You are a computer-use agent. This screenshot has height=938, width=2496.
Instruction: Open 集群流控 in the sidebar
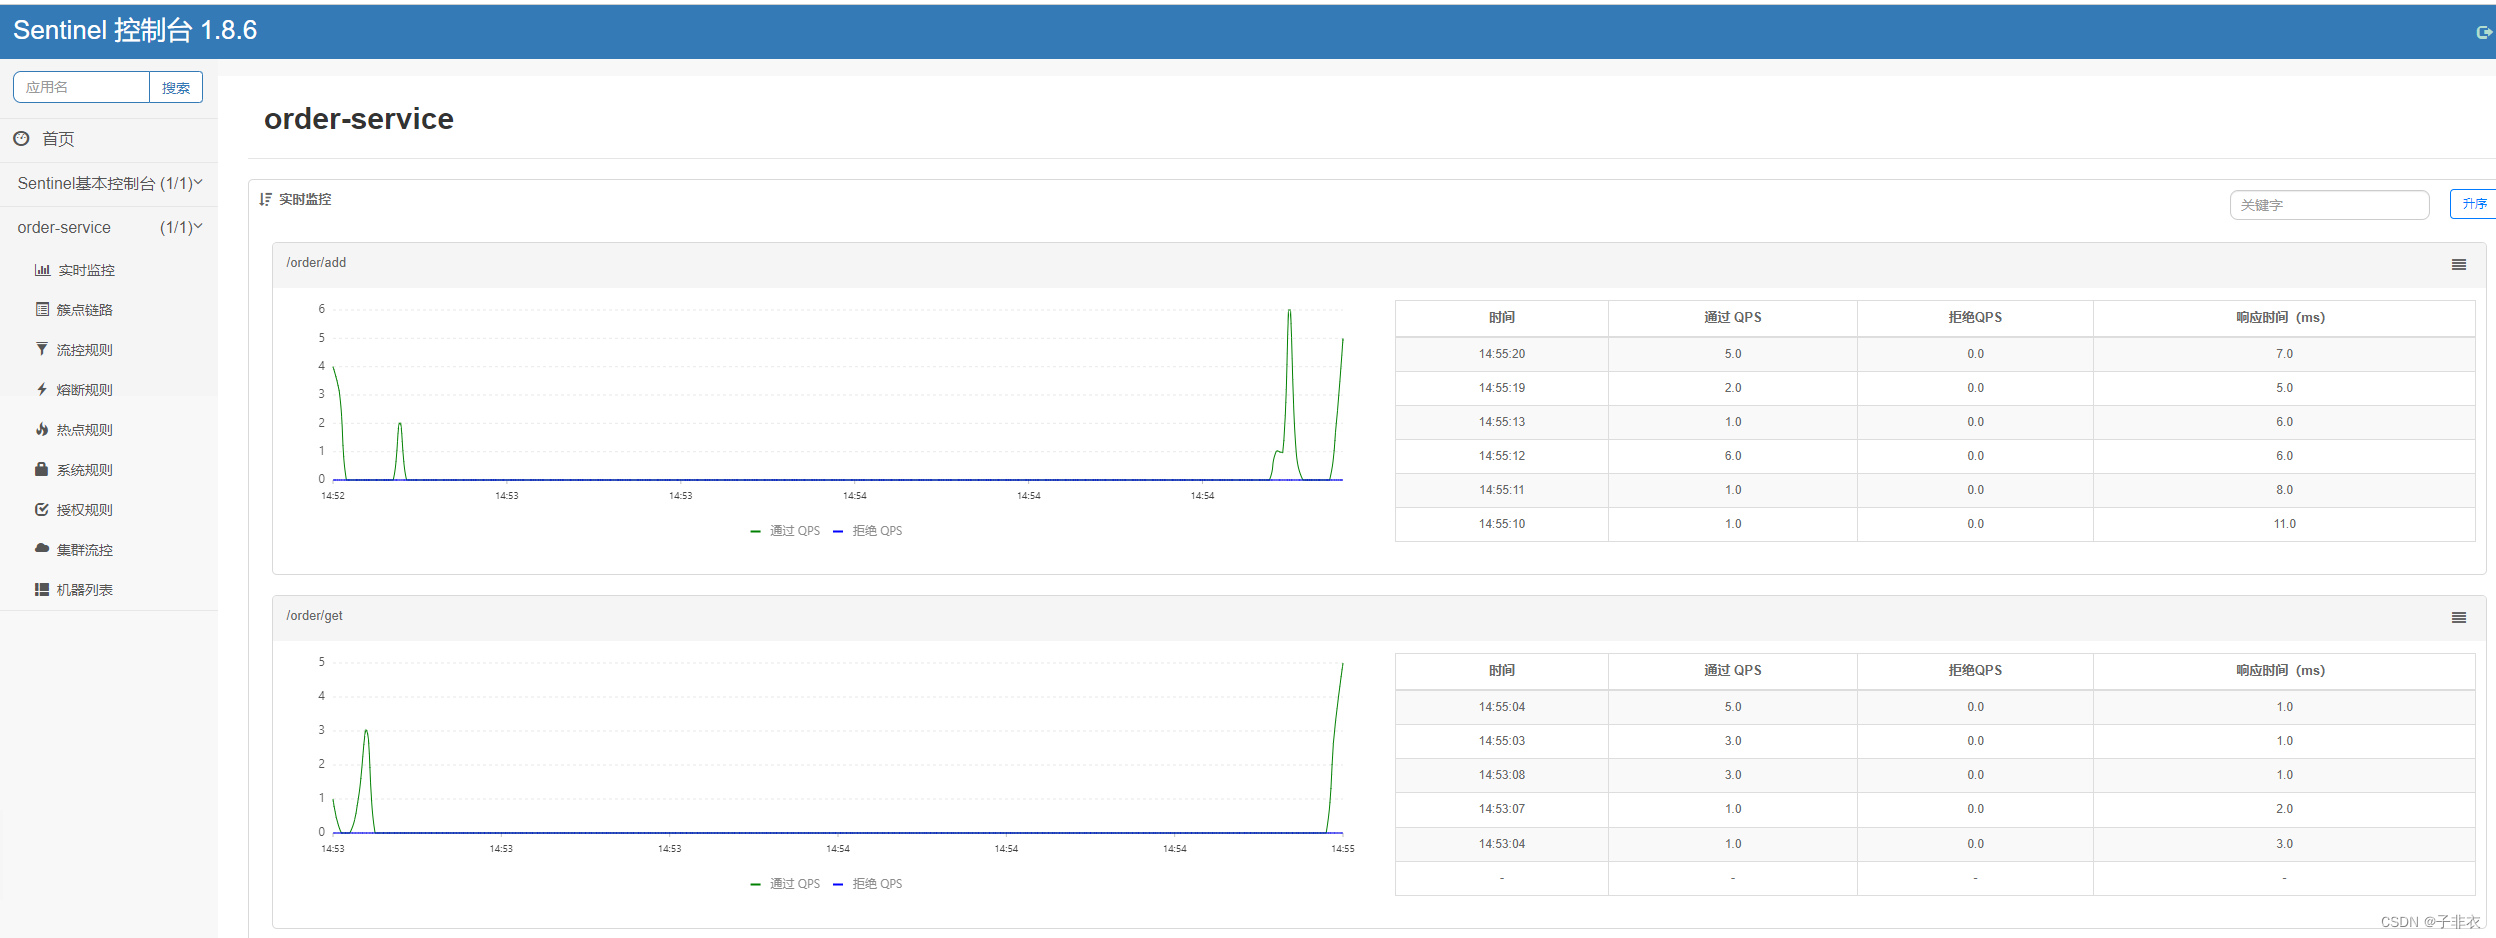(x=85, y=550)
